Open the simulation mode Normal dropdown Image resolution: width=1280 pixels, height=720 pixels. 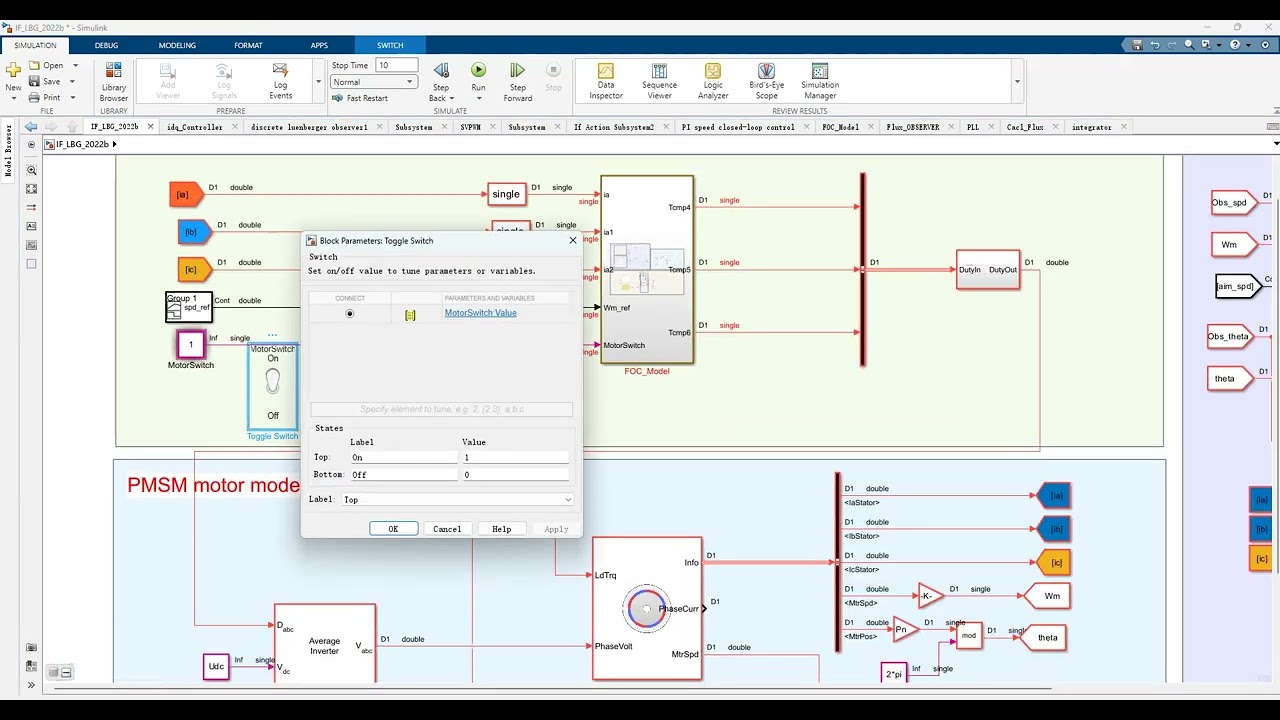[374, 82]
